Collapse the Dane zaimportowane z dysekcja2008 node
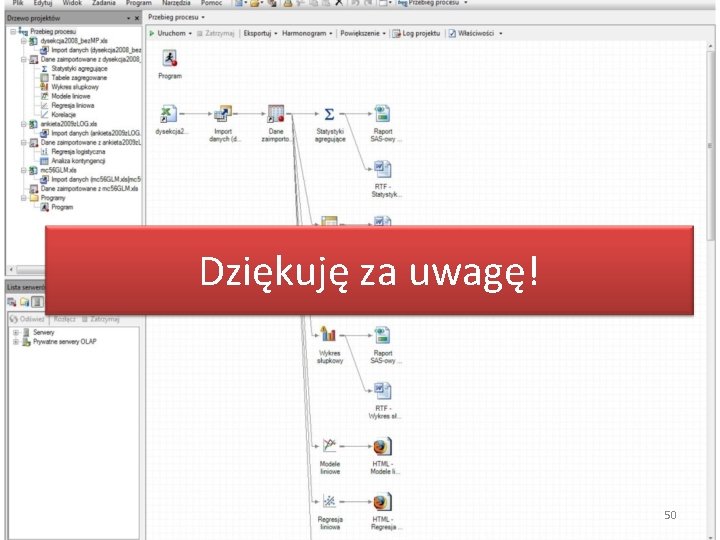720x540 pixels. (x=23, y=59)
